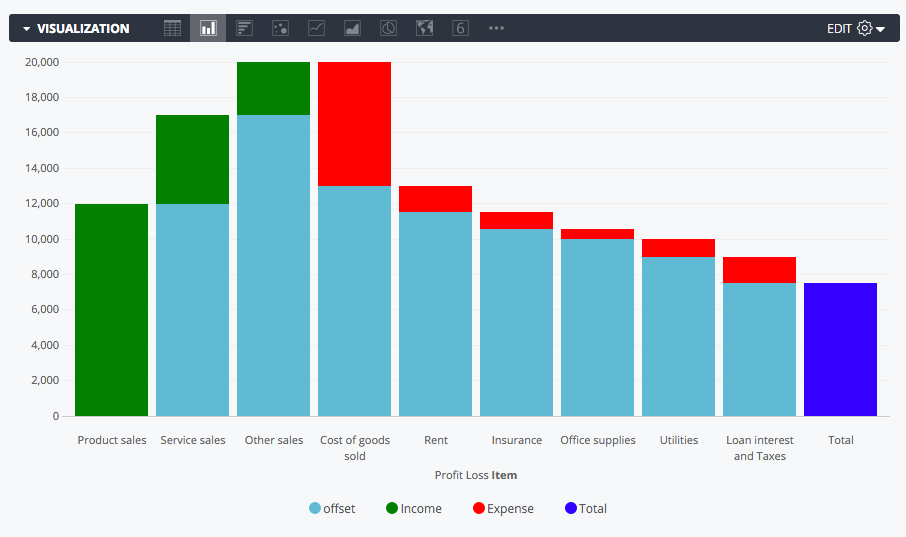This screenshot has width=906, height=537.
Task: Toggle Expense series in legend
Action: (x=503, y=509)
